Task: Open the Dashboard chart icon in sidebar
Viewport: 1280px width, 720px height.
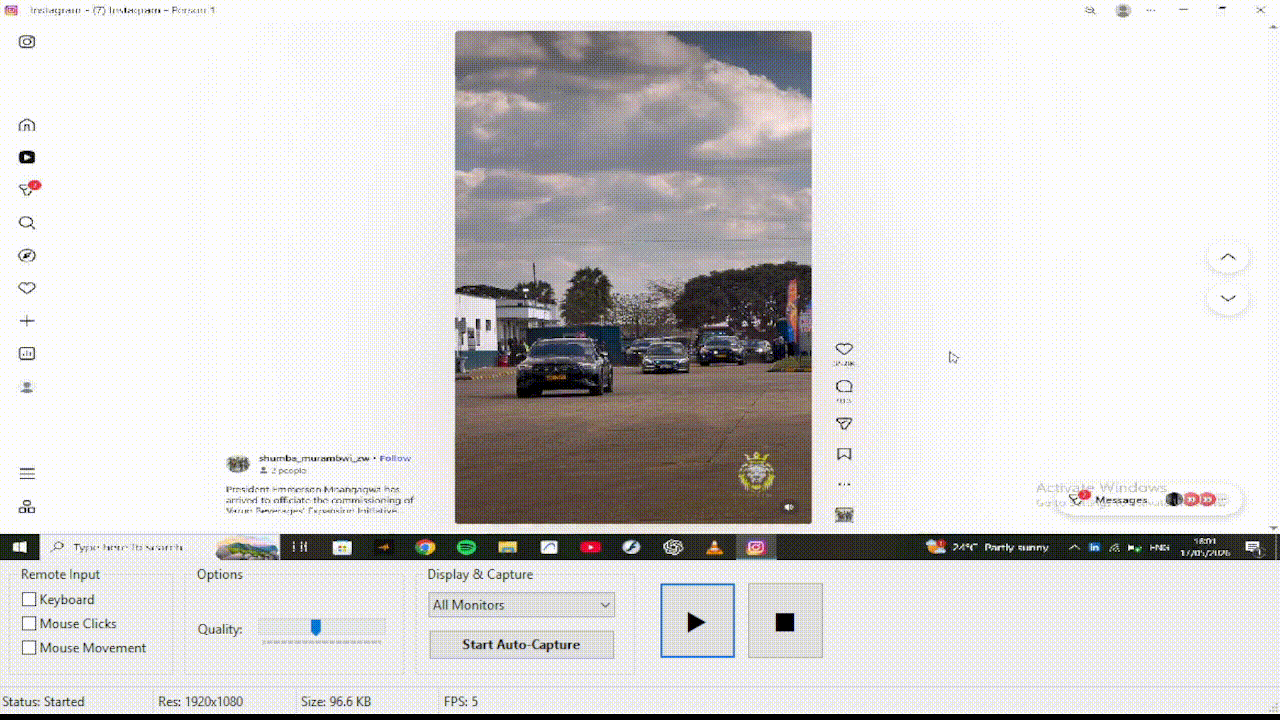Action: tap(27, 354)
